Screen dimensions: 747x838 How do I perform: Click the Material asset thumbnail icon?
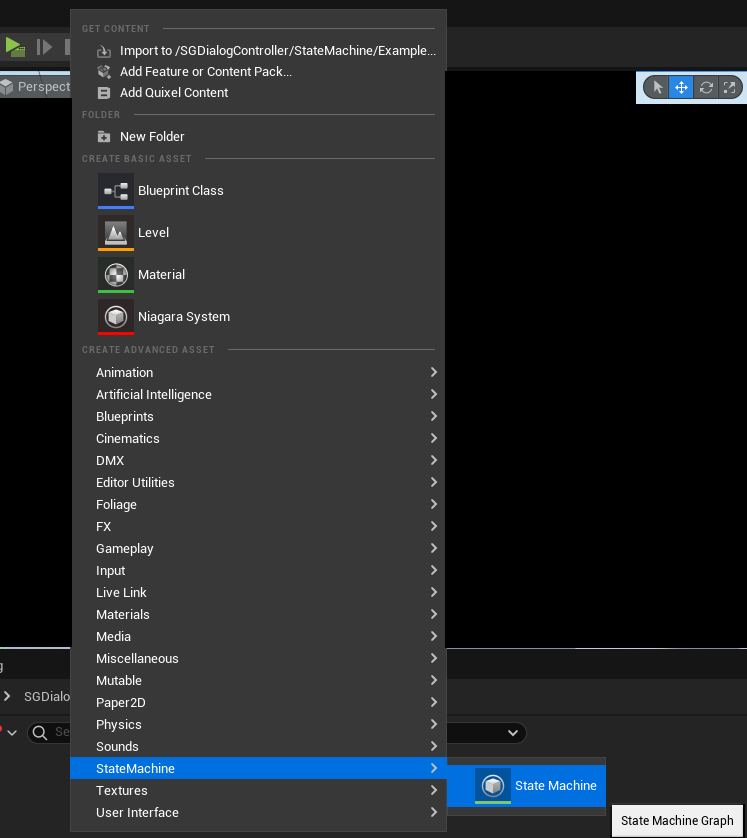(x=116, y=275)
